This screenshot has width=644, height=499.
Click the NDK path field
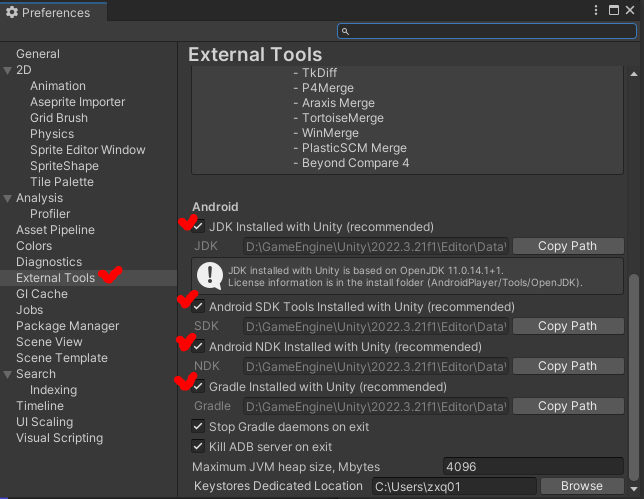click(x=376, y=366)
